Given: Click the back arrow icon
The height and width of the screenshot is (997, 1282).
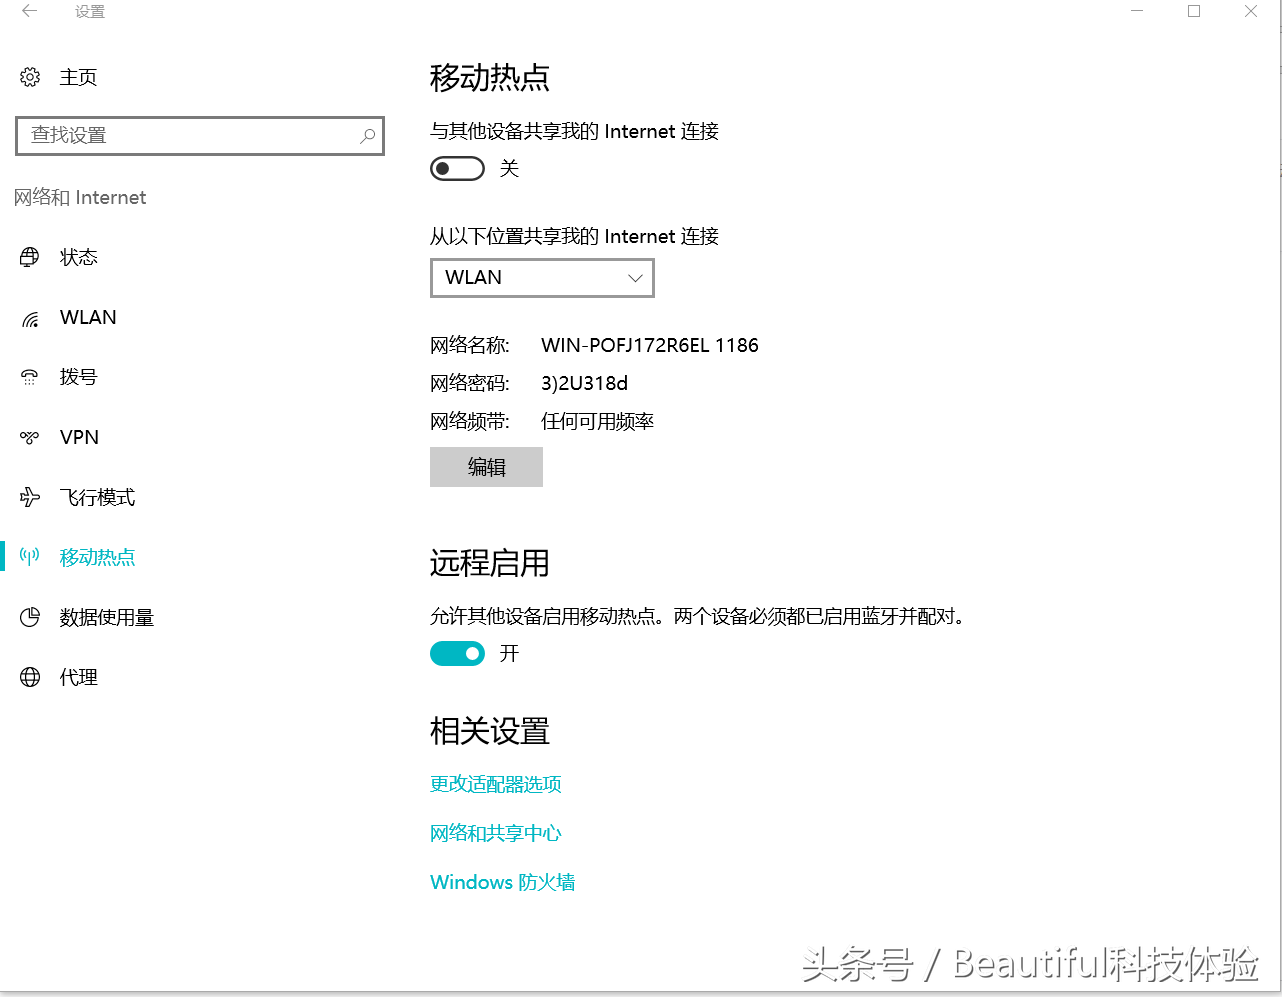Looking at the screenshot, I should tap(30, 12).
